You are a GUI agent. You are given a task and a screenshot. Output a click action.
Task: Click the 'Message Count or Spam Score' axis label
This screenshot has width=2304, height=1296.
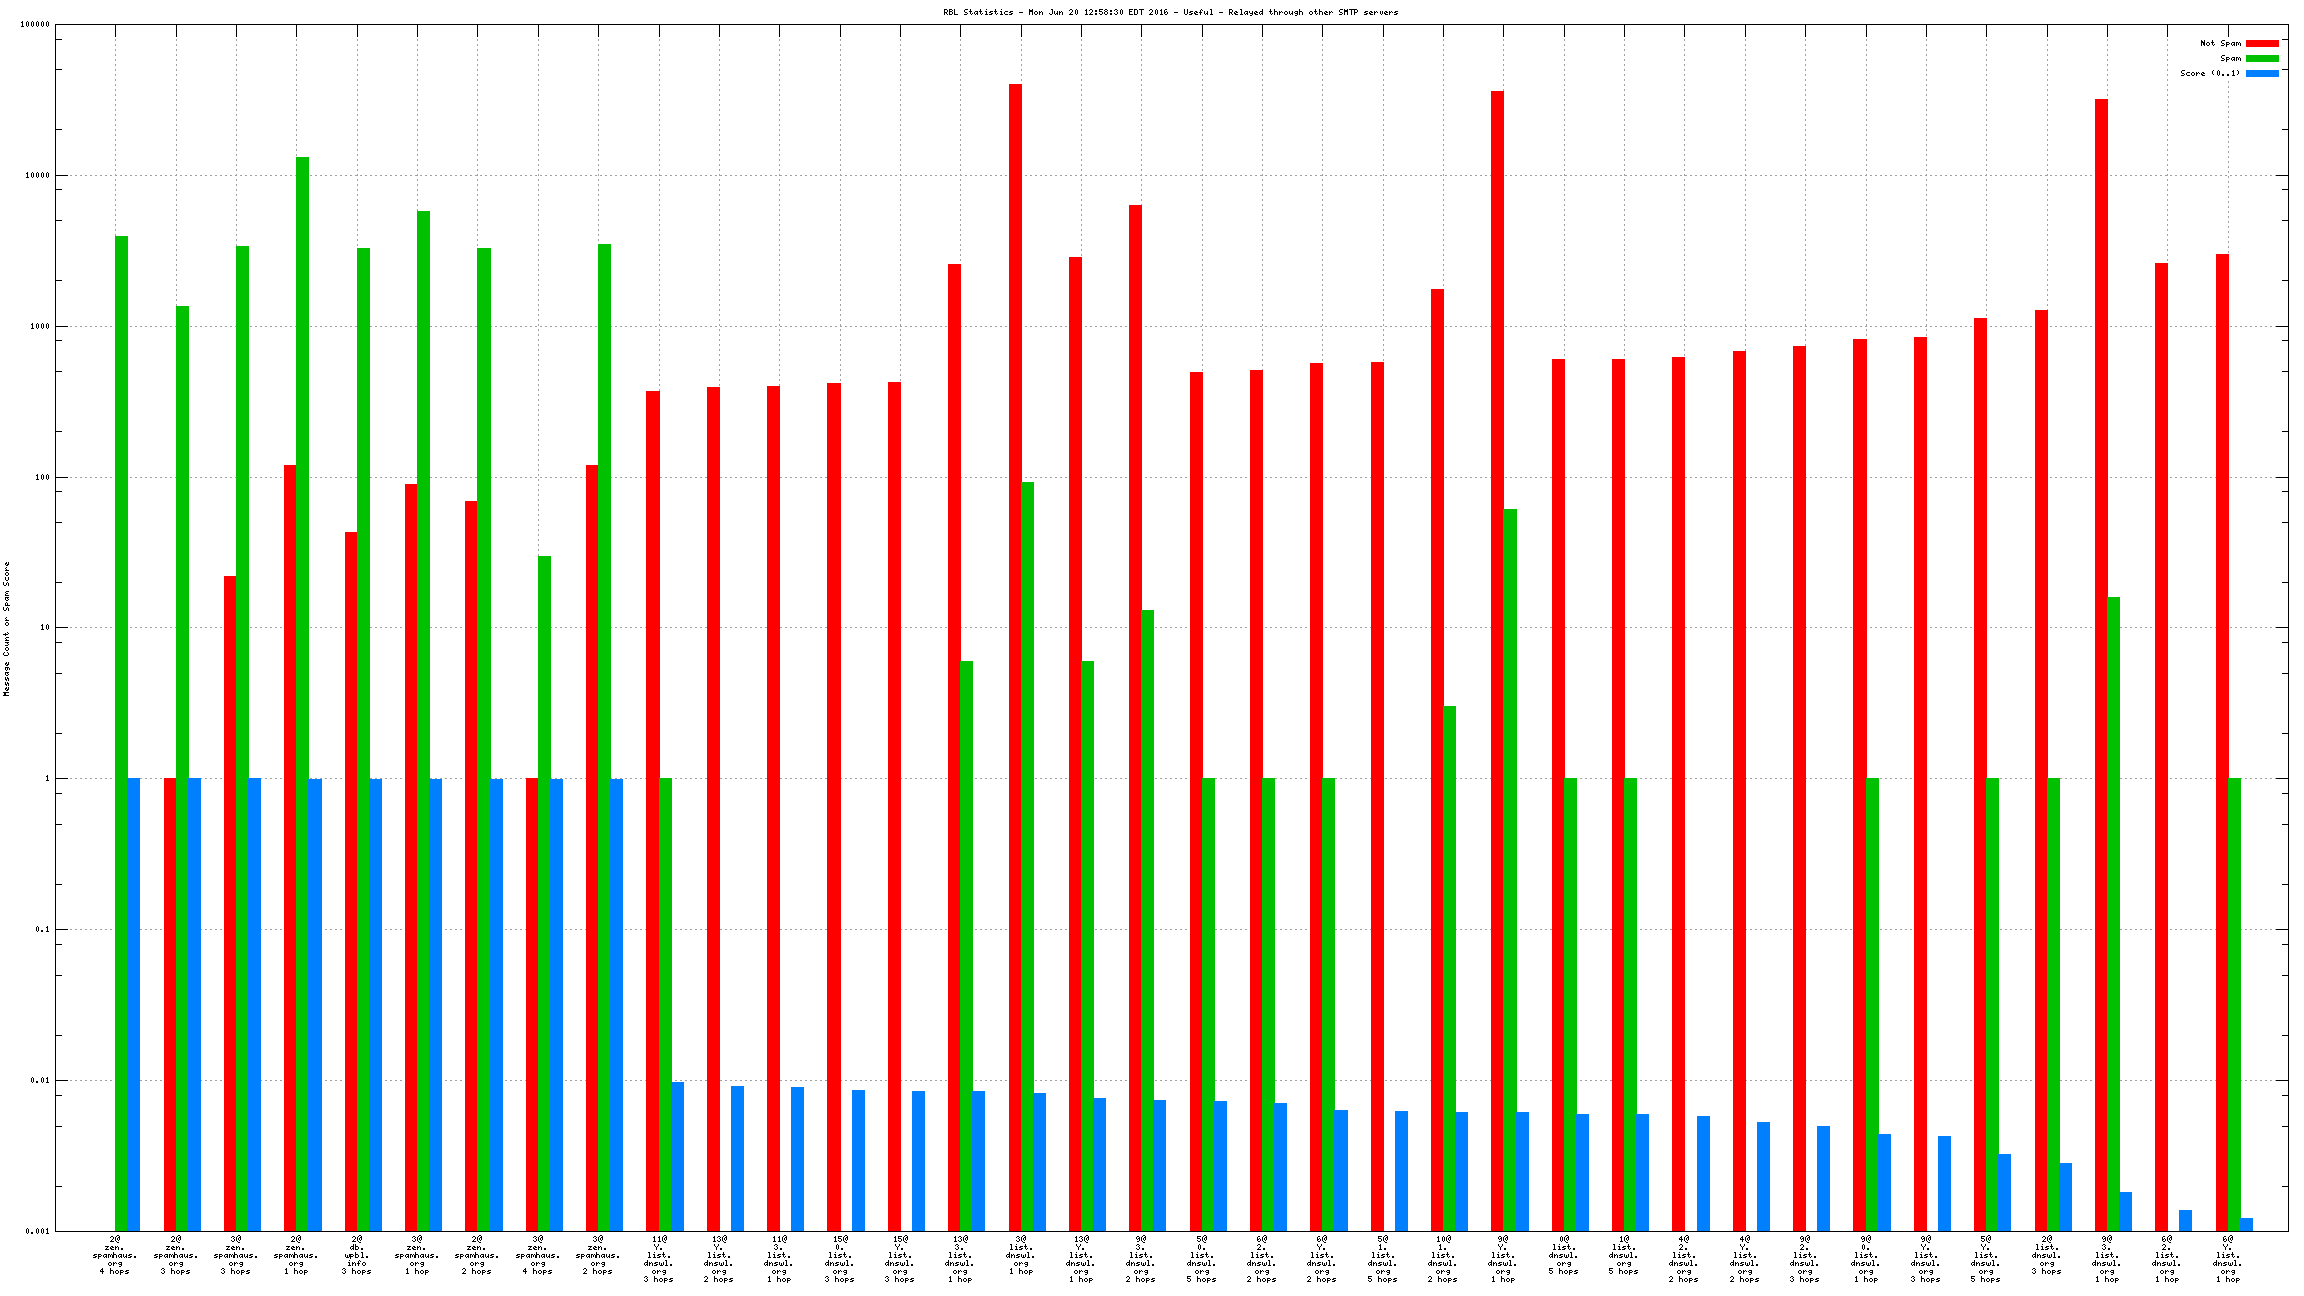tap(6, 628)
